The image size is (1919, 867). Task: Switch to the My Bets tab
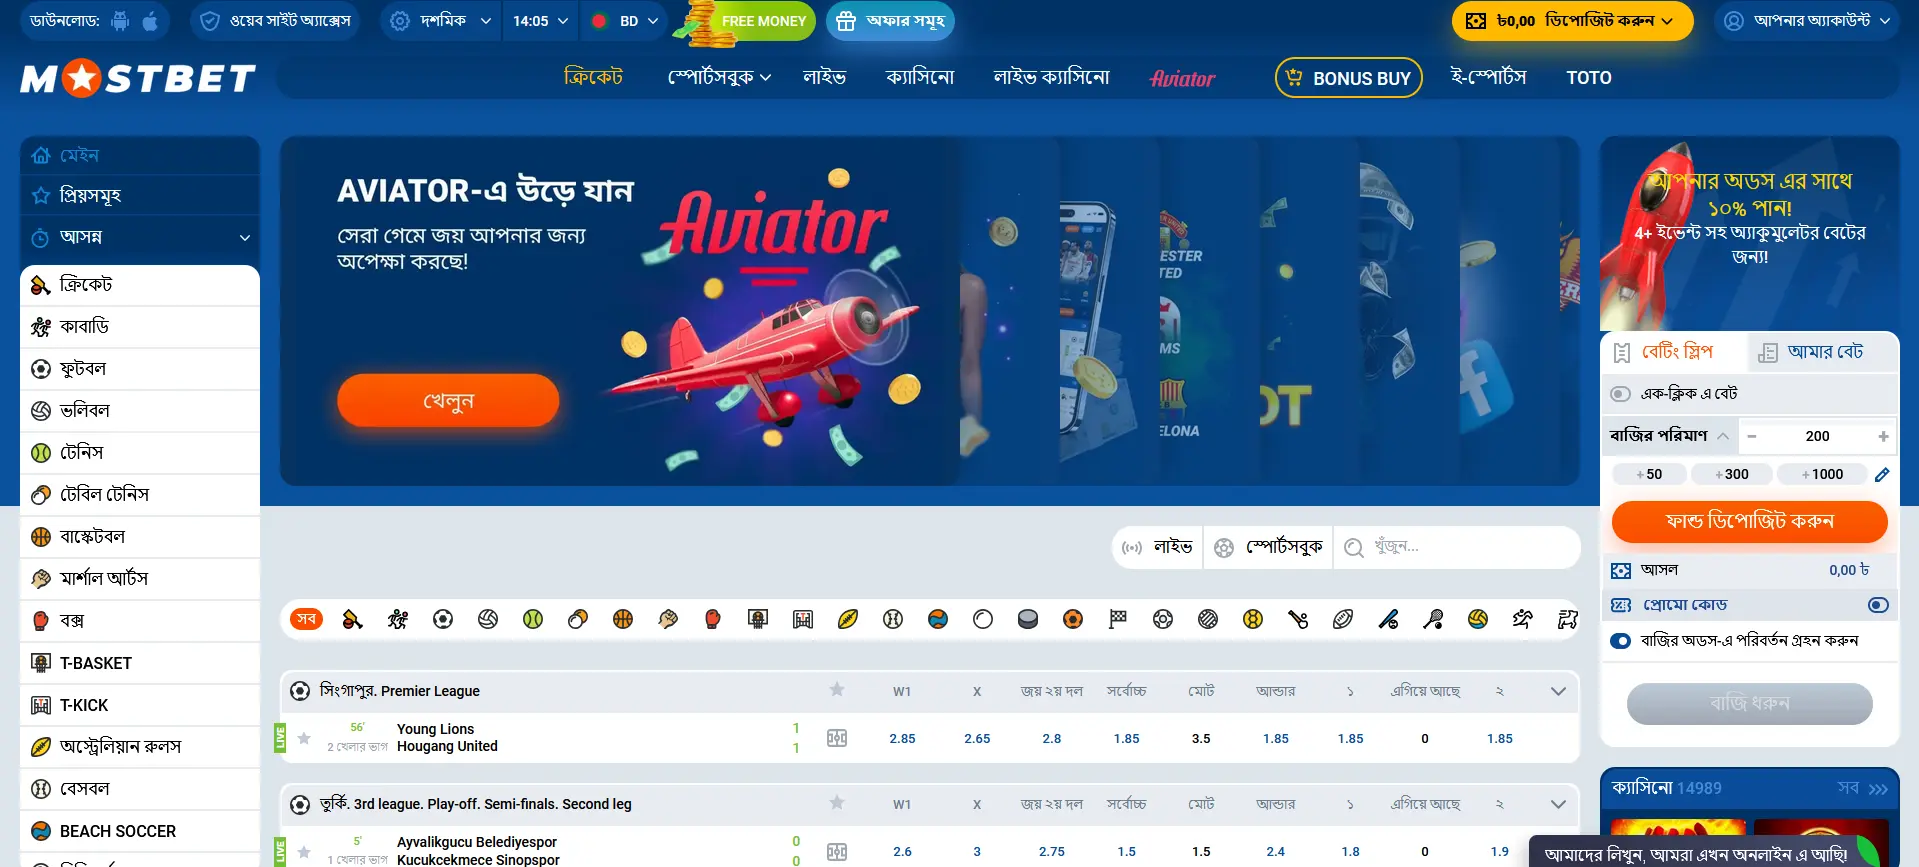(x=1812, y=352)
